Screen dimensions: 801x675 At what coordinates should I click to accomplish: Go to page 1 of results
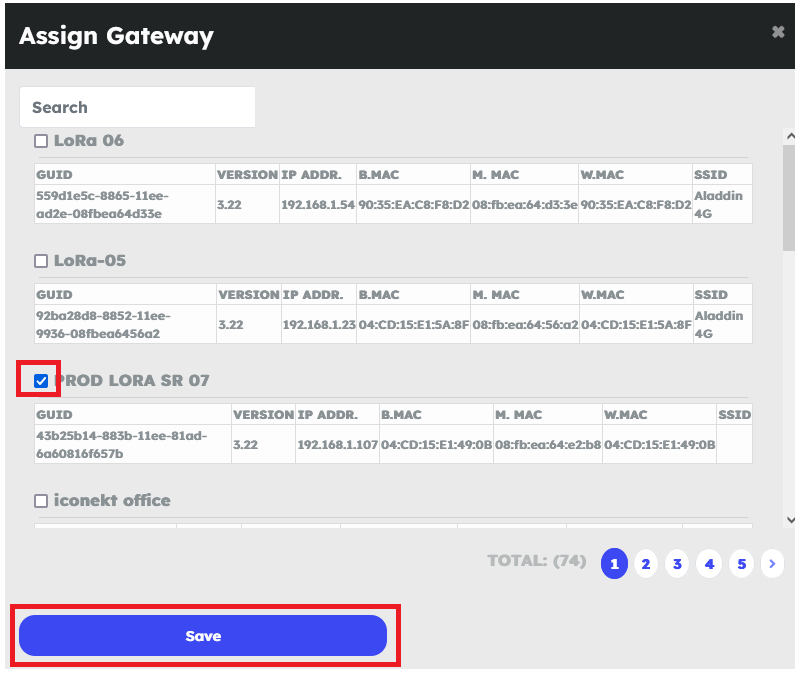pyautogui.click(x=614, y=564)
